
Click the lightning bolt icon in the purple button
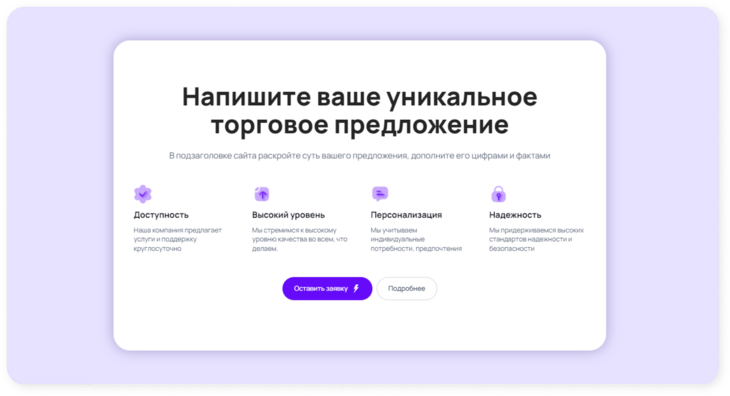pyautogui.click(x=356, y=289)
